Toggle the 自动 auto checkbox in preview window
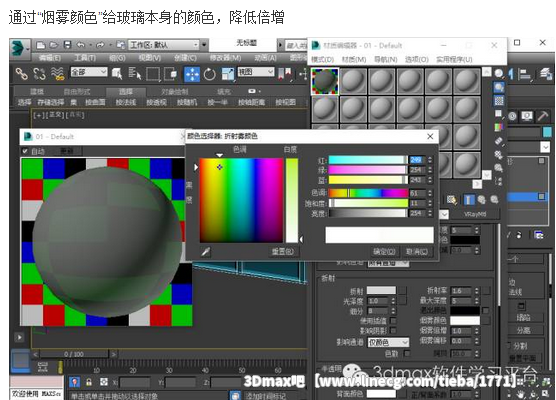 tap(25, 151)
